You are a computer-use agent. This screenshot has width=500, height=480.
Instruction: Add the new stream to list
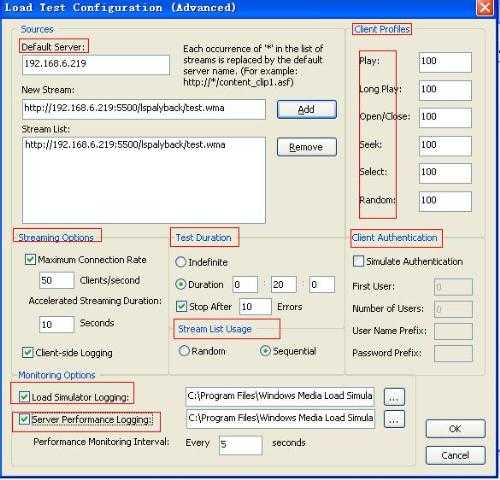coord(307,109)
